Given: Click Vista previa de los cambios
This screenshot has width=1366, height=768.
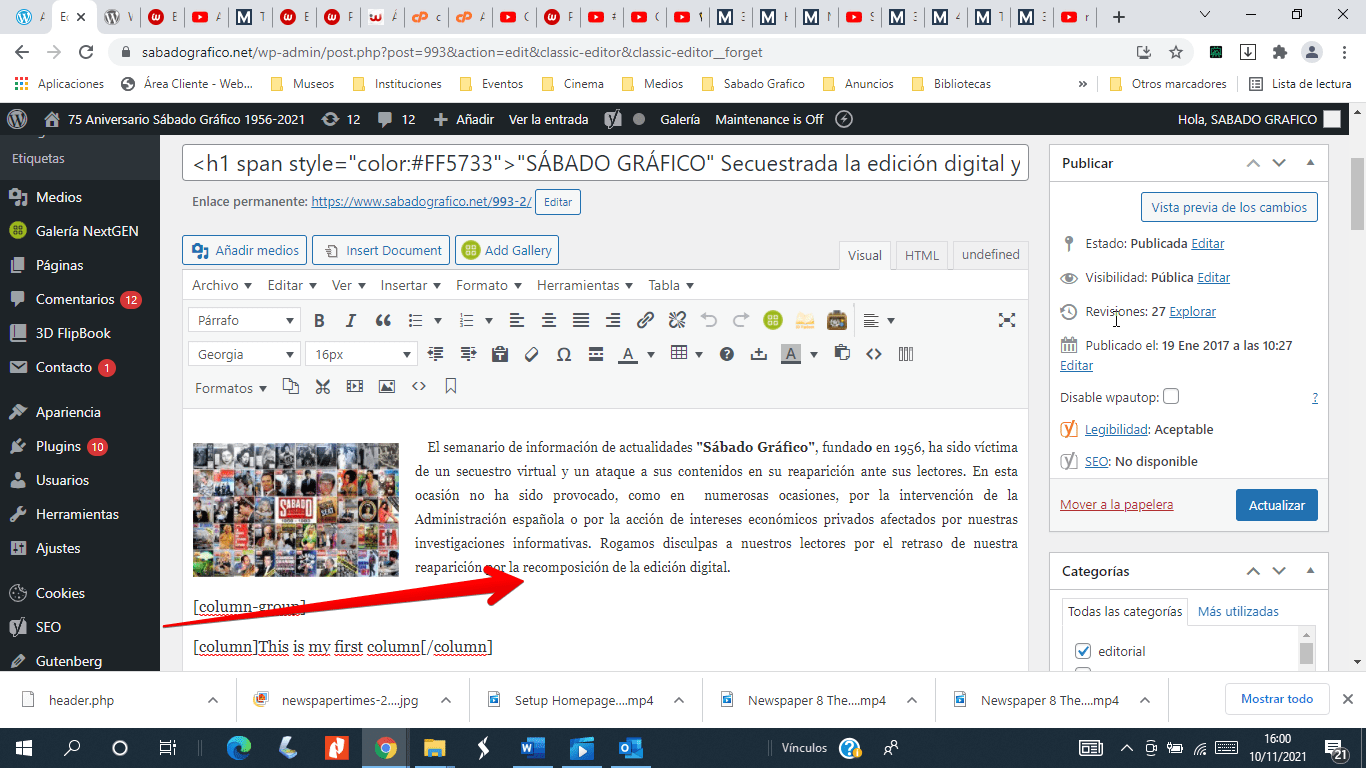Looking at the screenshot, I should point(1229,208).
